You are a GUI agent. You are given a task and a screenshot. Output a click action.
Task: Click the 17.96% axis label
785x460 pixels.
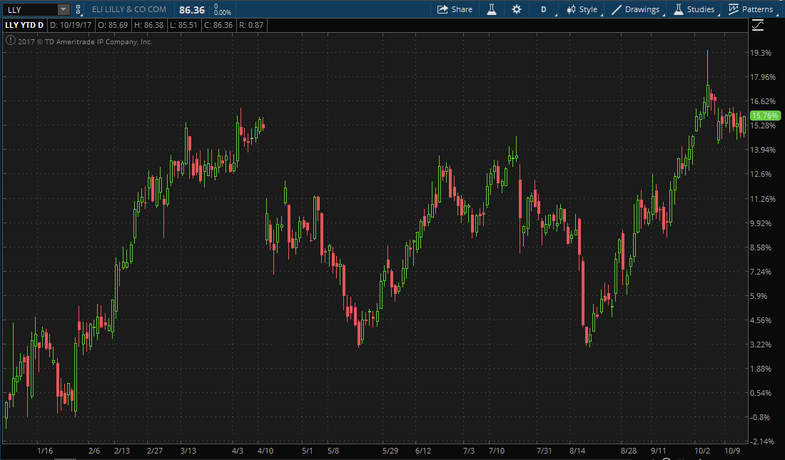763,77
